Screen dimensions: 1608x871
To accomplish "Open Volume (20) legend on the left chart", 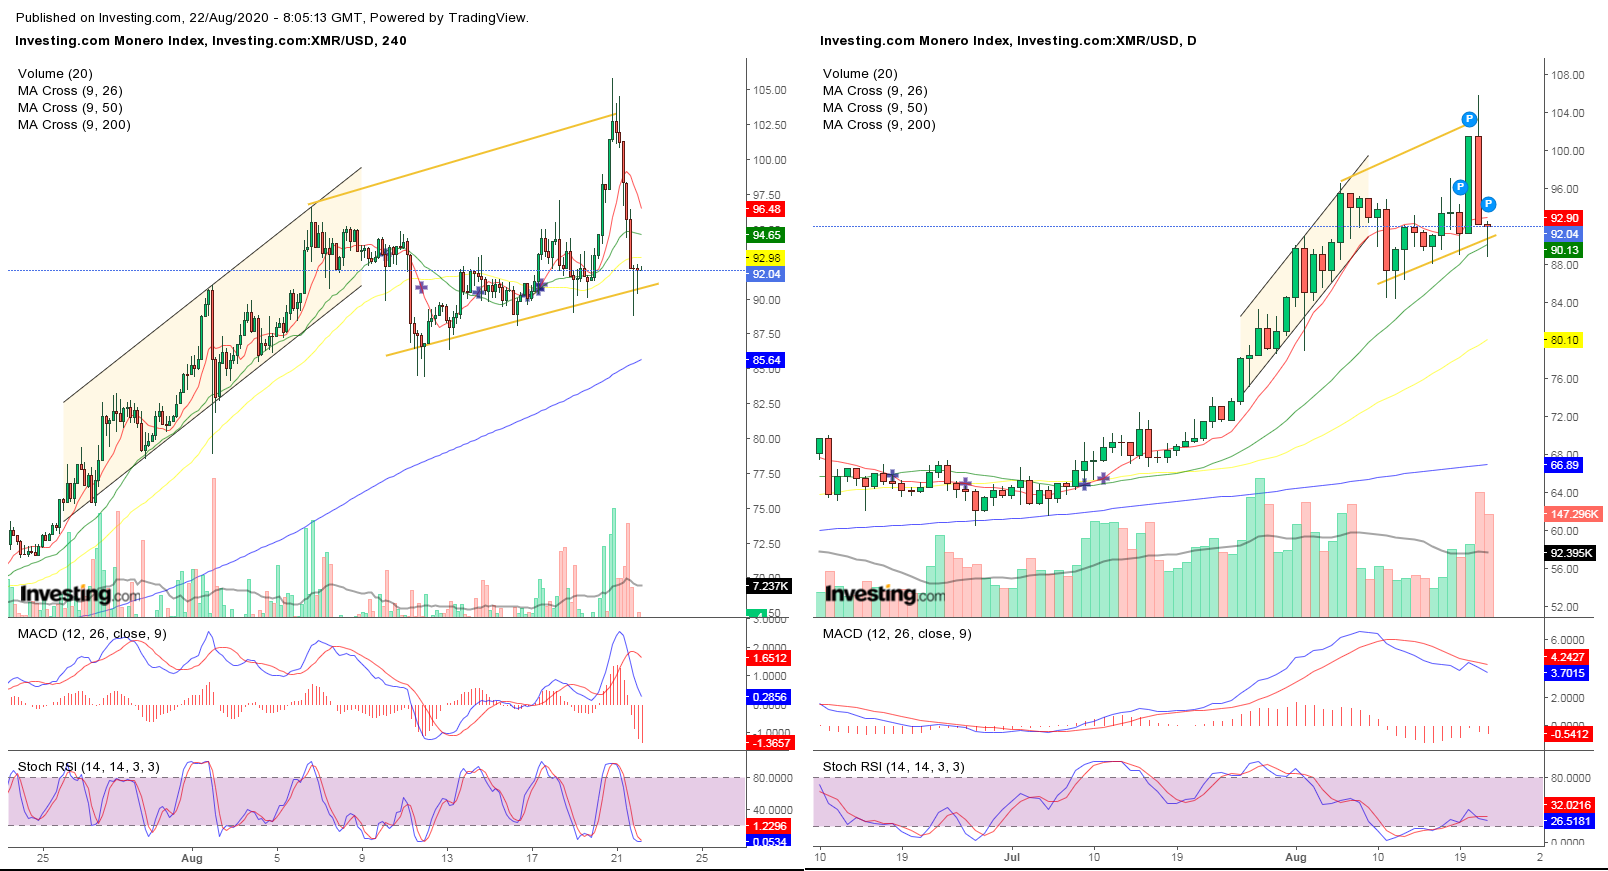I will point(55,74).
